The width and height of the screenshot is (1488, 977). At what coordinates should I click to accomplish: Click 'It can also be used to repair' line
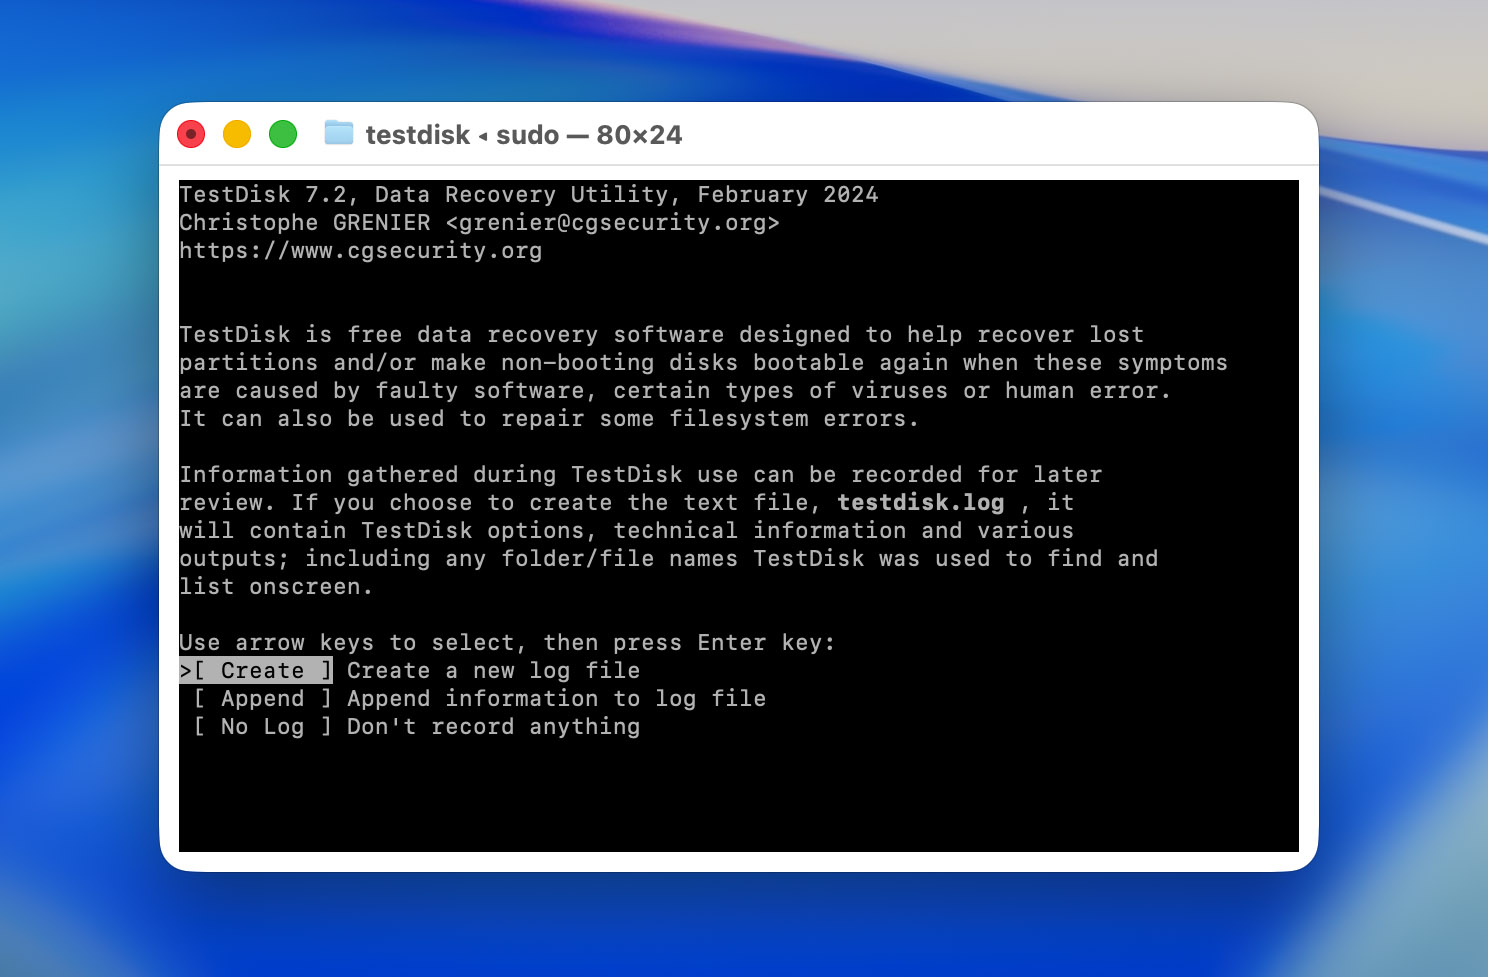[x=549, y=418]
